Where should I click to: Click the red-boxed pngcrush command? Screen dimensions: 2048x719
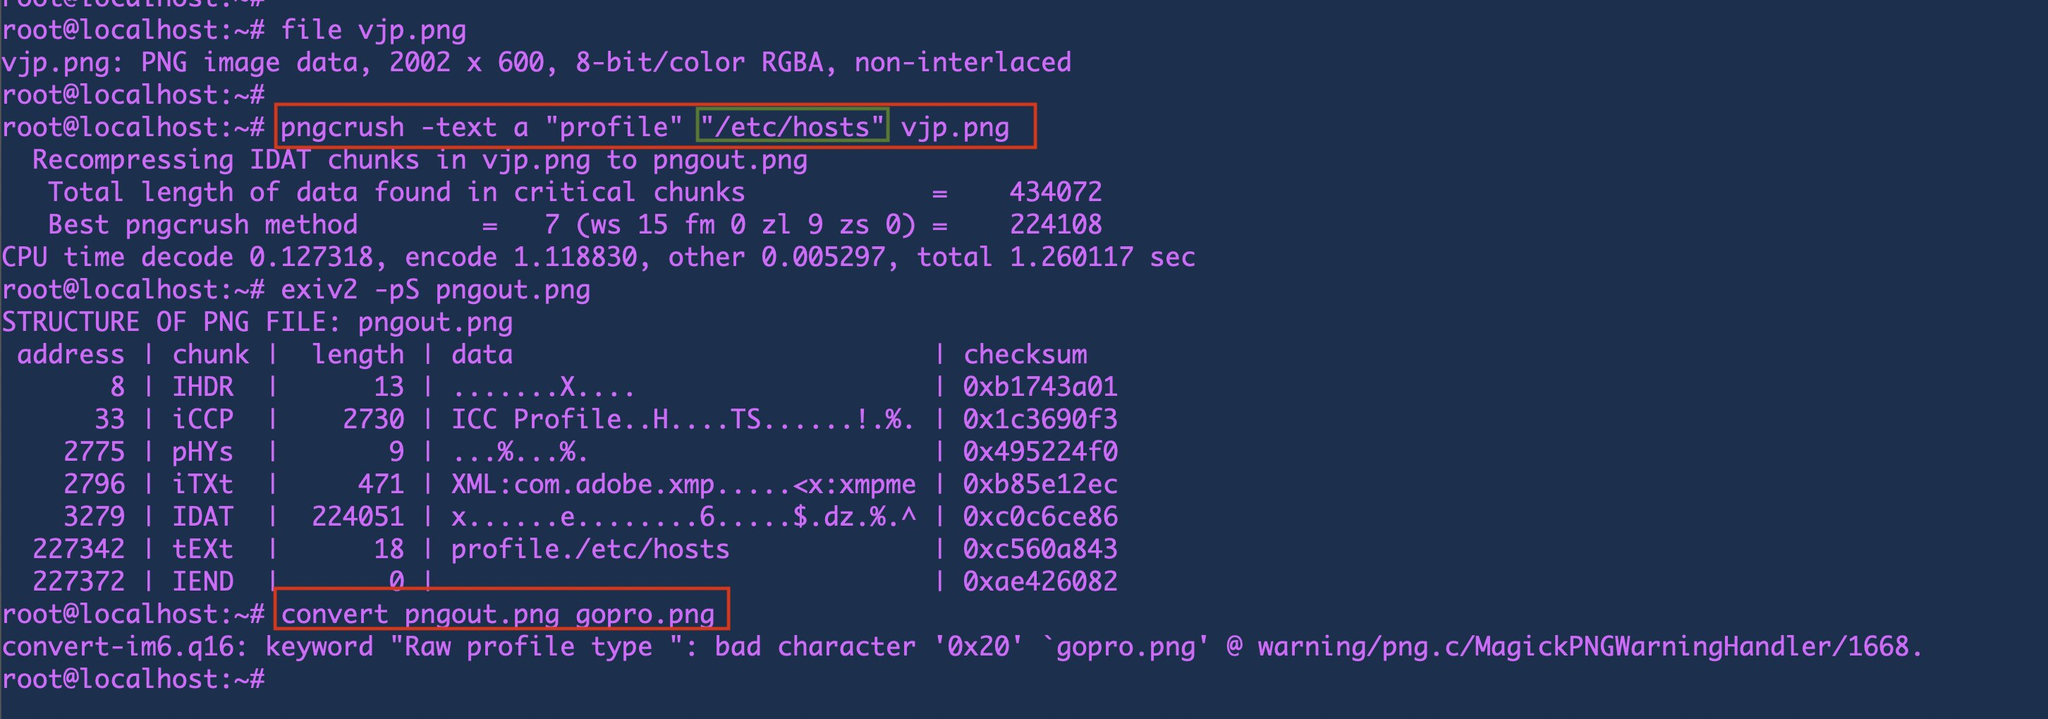coord(655,127)
